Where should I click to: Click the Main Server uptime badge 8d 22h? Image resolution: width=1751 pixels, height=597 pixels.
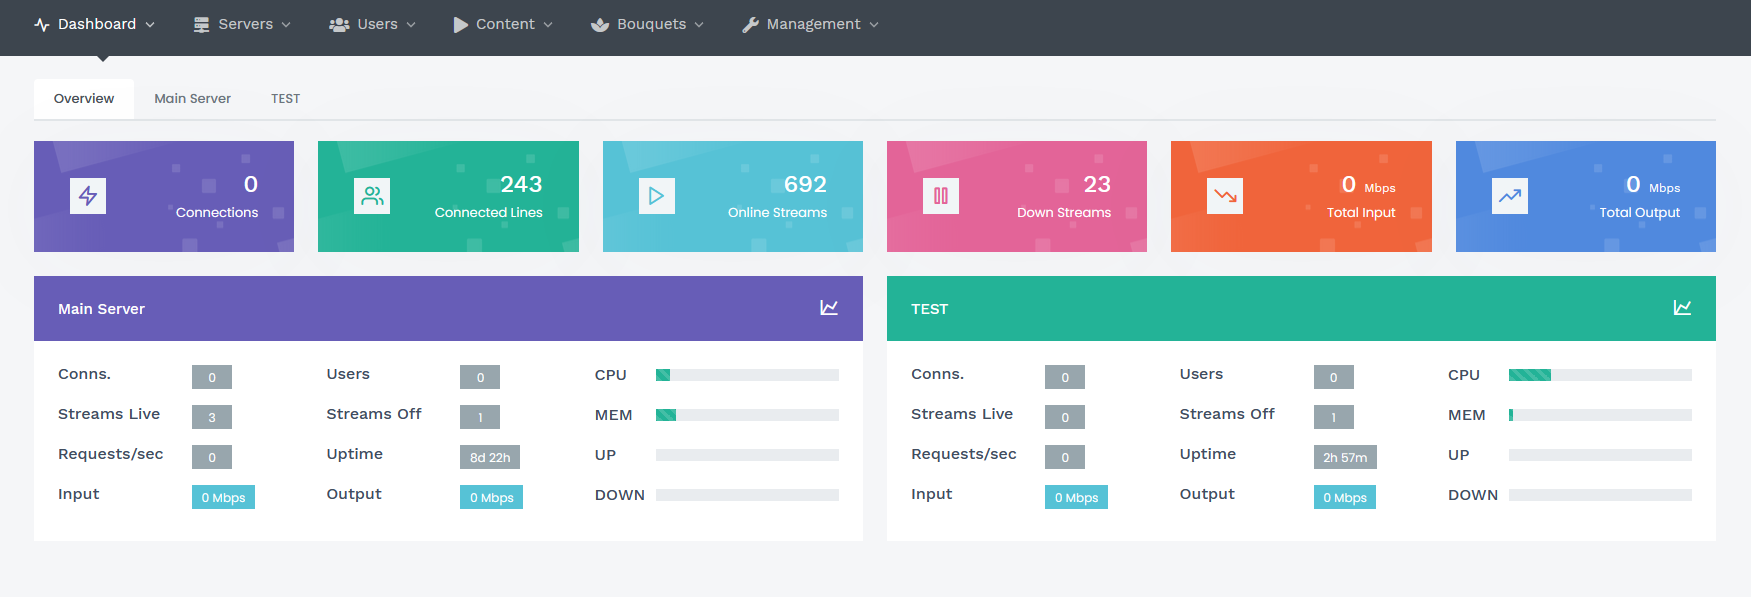[490, 457]
